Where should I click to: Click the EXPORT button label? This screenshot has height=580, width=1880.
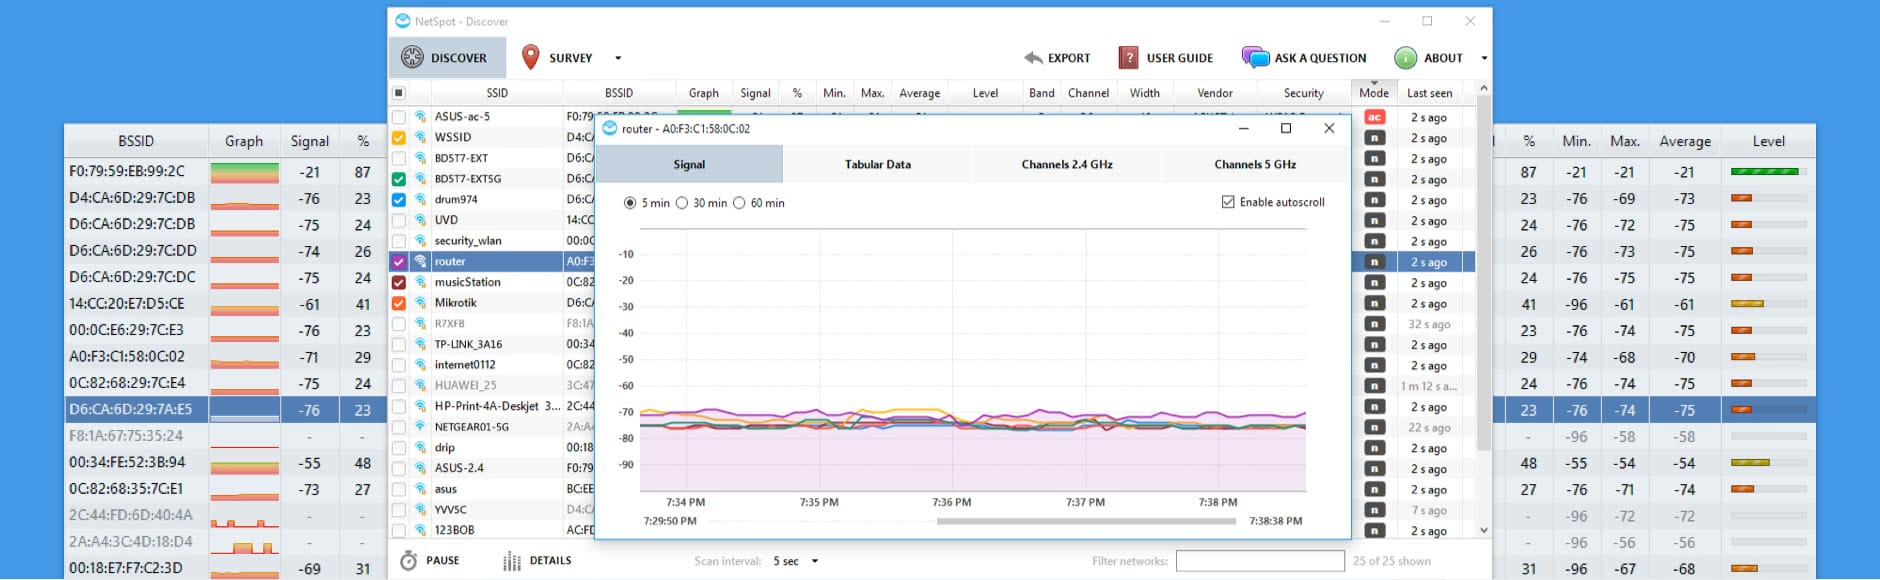[x=1069, y=58]
